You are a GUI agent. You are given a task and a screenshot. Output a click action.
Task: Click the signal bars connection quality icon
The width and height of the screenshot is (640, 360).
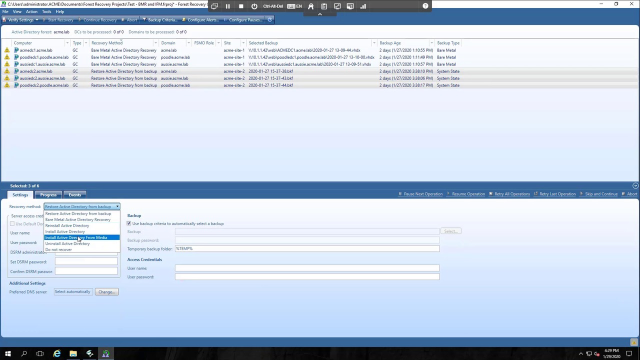363,6
